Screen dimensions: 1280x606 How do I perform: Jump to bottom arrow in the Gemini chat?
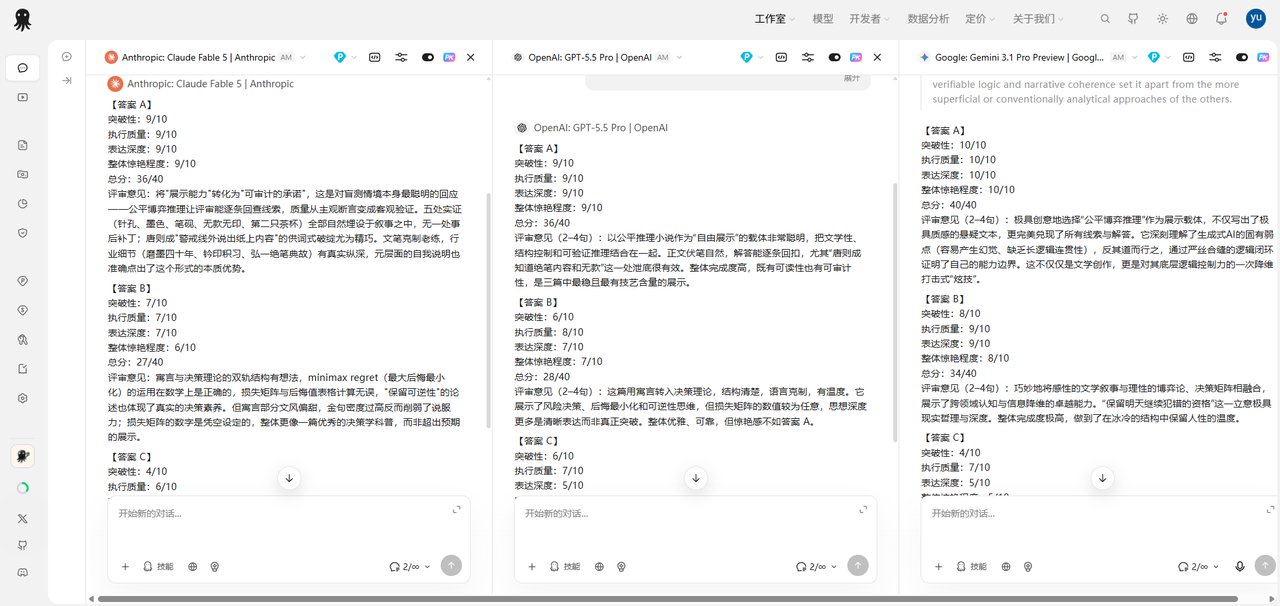click(1103, 478)
